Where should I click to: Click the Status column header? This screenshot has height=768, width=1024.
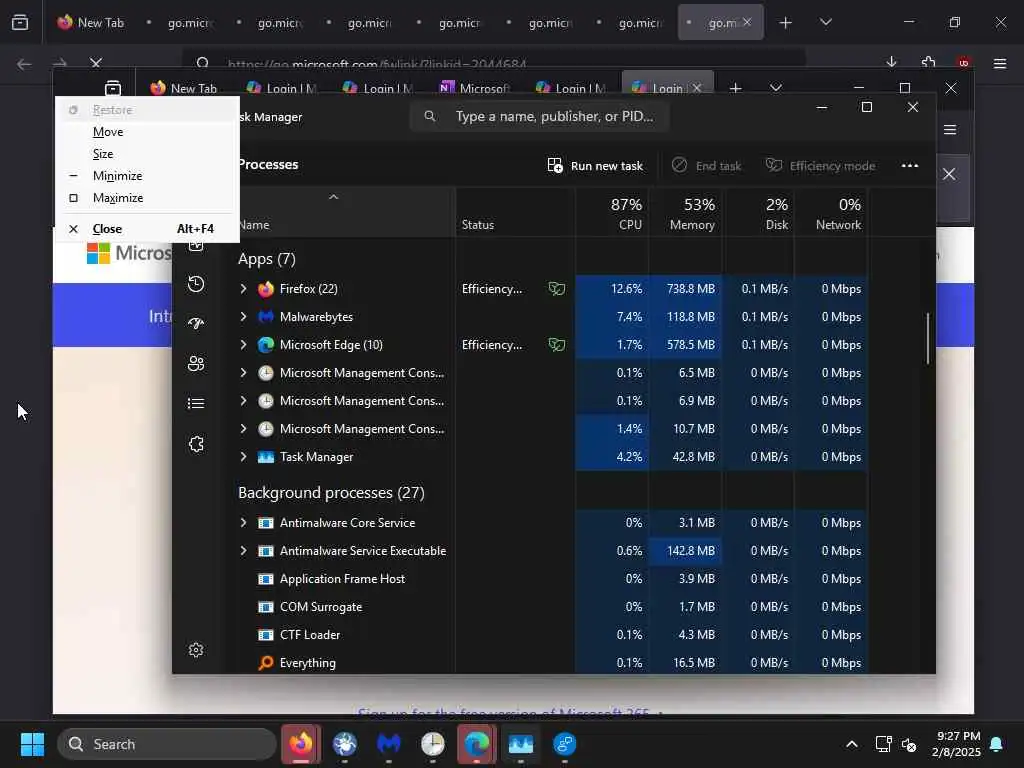[x=515, y=213]
